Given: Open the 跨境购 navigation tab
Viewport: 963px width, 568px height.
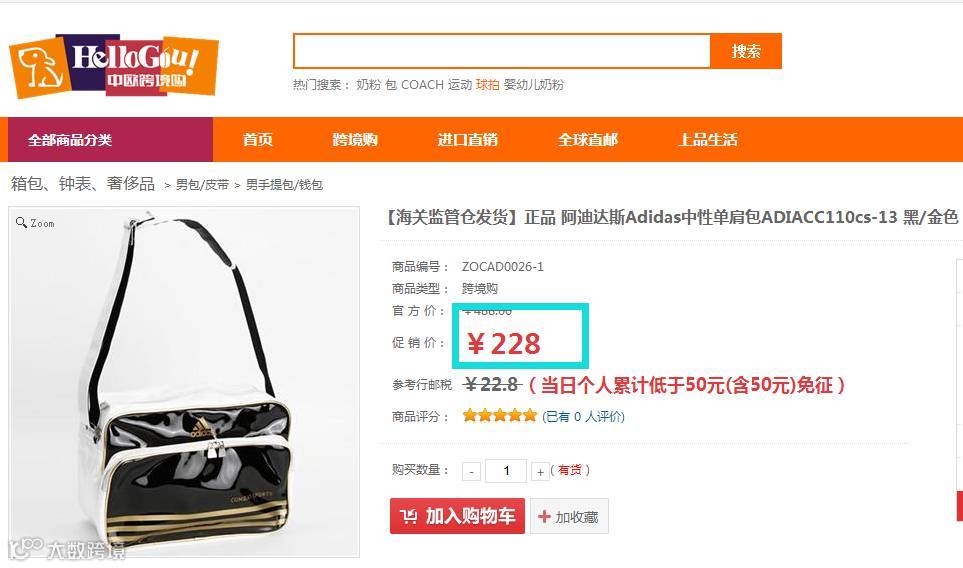Looking at the screenshot, I should [x=354, y=139].
